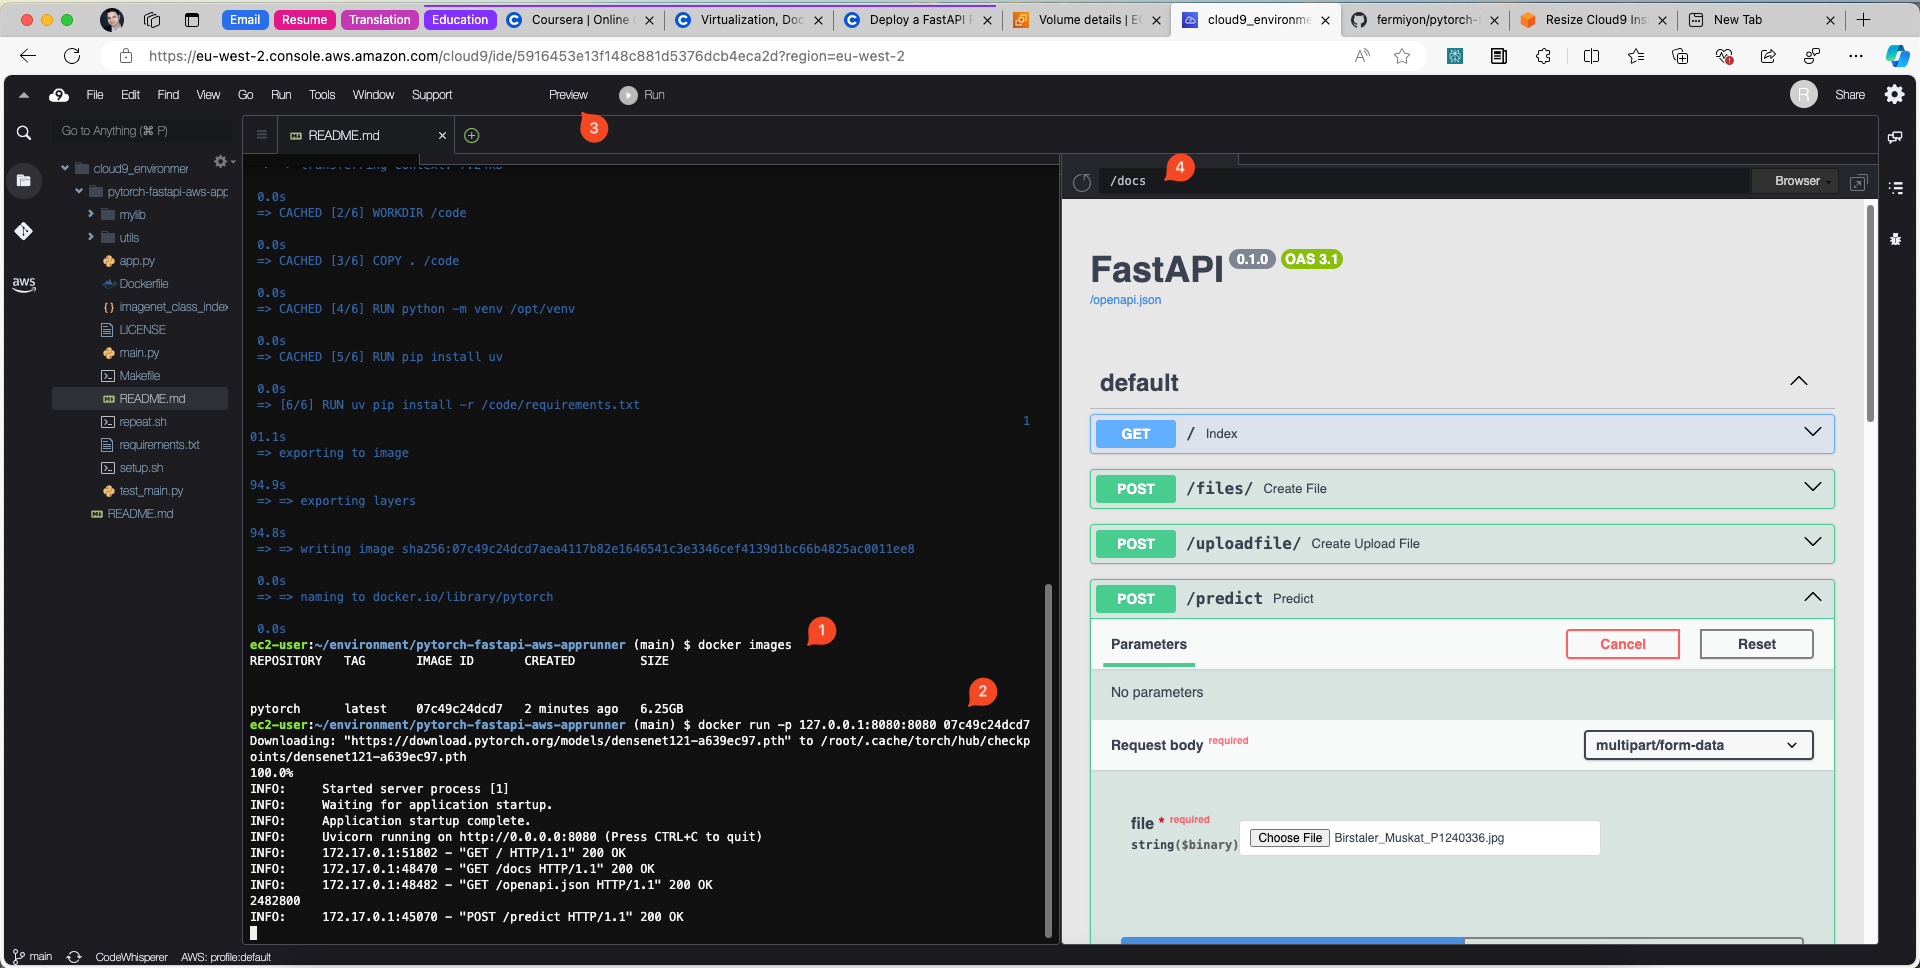Click the /docs address field in preview
The width and height of the screenshot is (1920, 968).
pos(1425,181)
